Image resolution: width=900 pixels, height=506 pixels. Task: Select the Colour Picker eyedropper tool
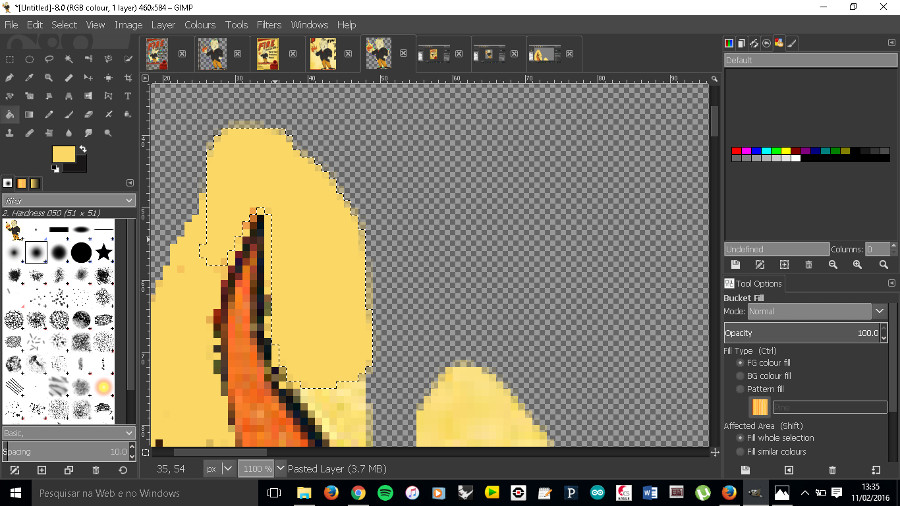point(29,77)
